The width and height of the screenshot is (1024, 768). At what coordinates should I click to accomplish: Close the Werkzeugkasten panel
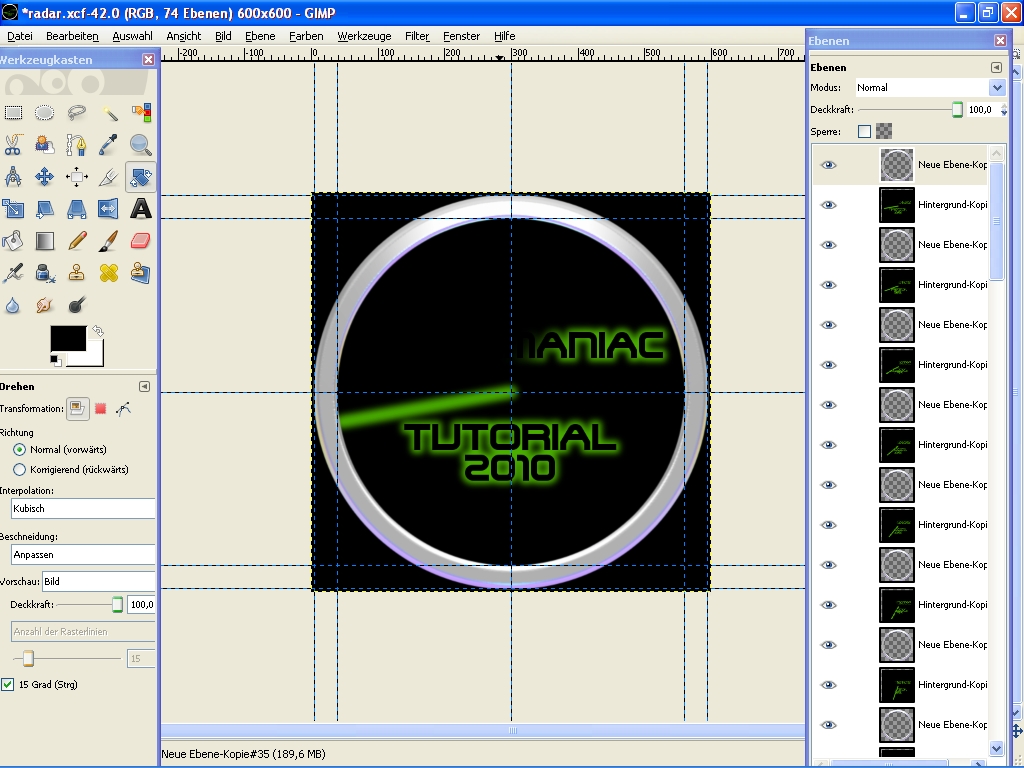[148, 59]
